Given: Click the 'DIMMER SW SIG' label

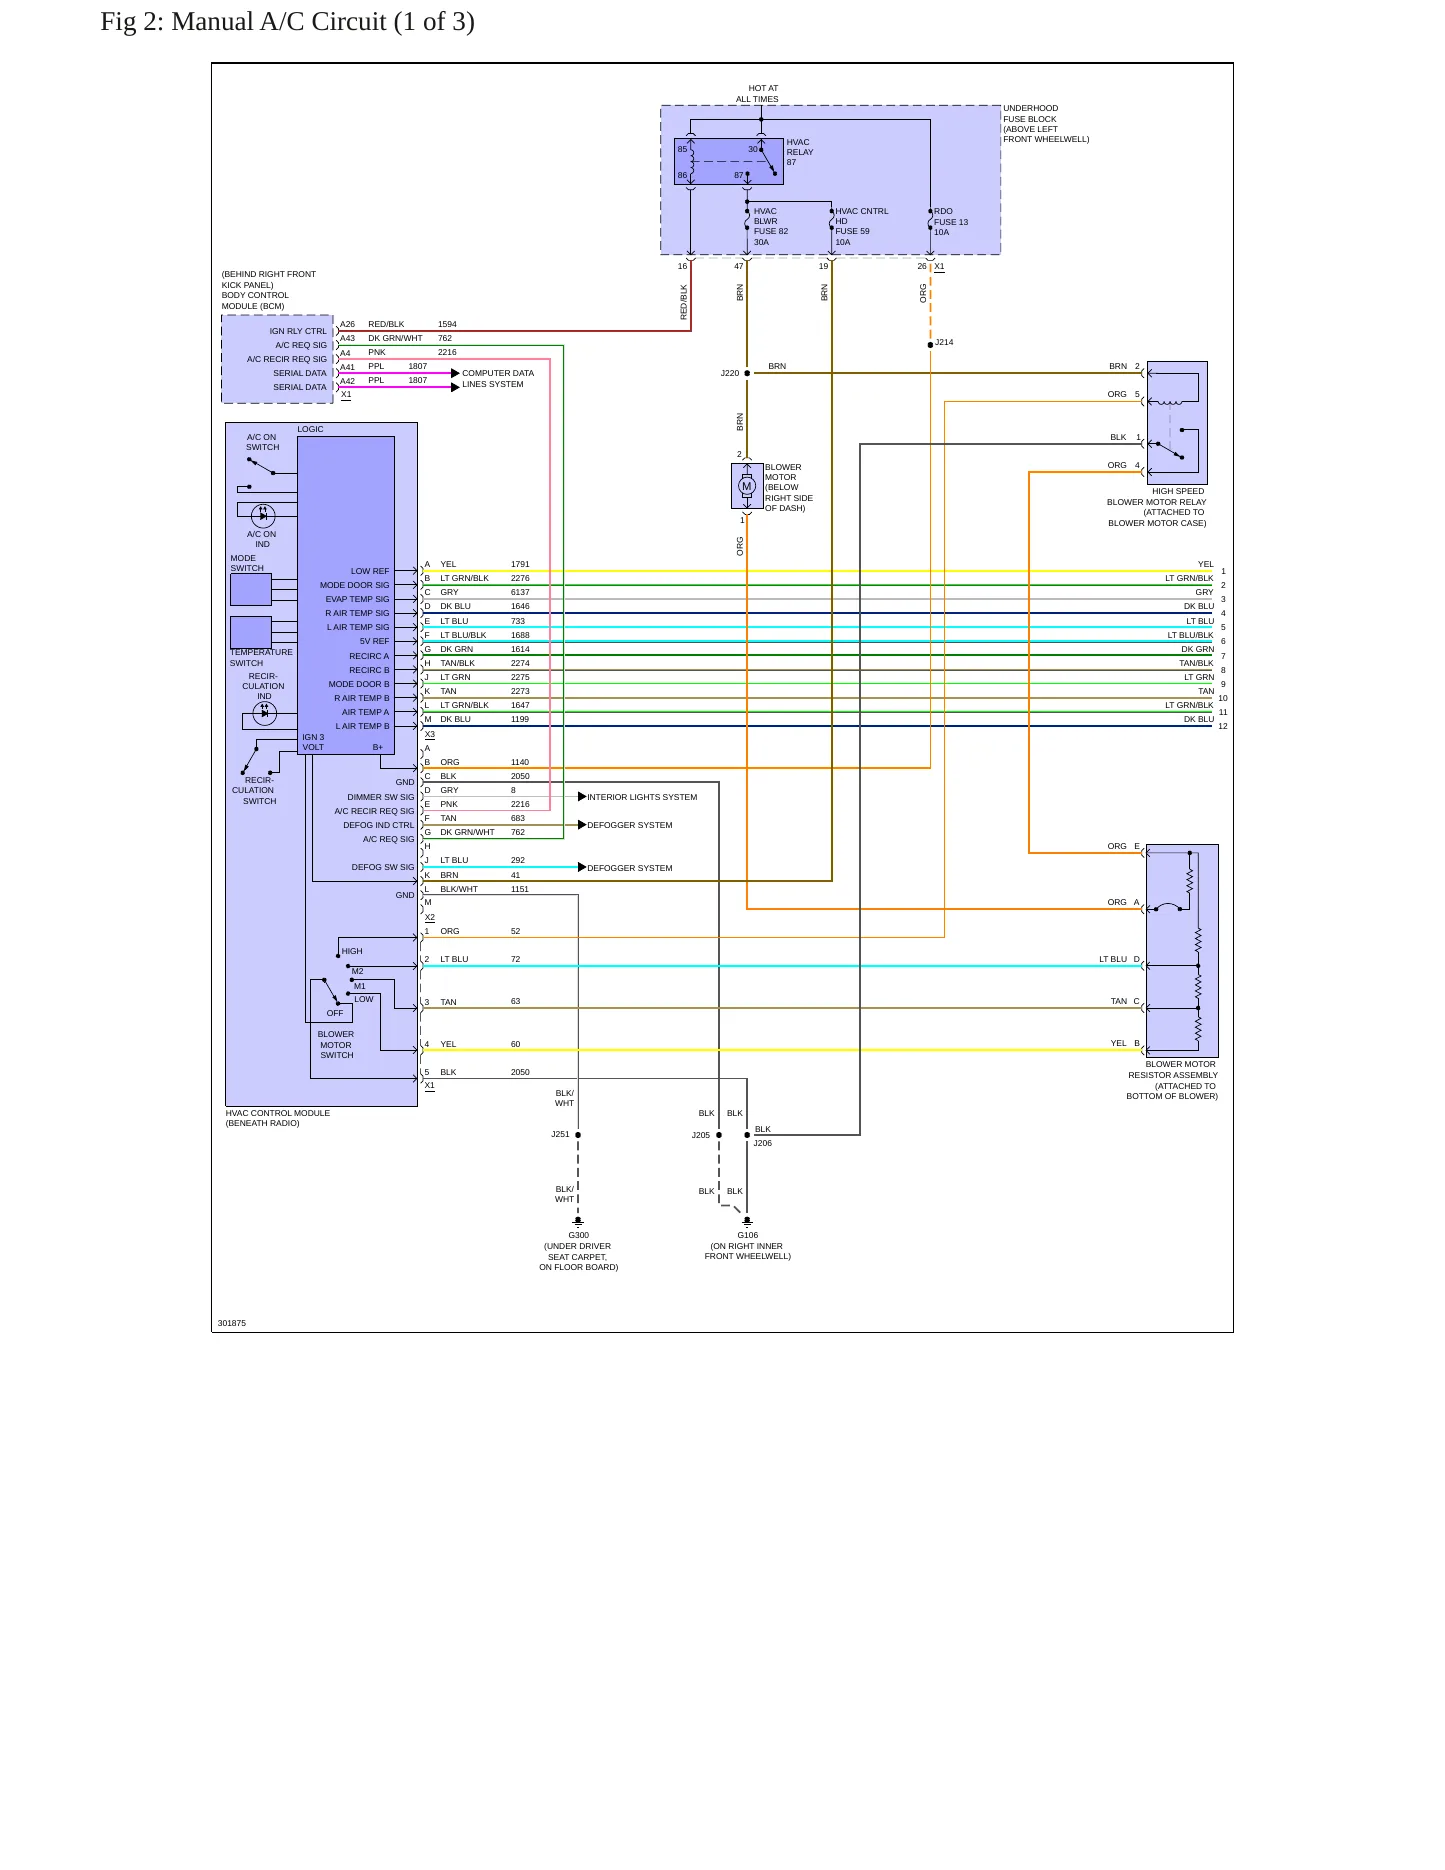Looking at the screenshot, I should pyautogui.click(x=380, y=797).
